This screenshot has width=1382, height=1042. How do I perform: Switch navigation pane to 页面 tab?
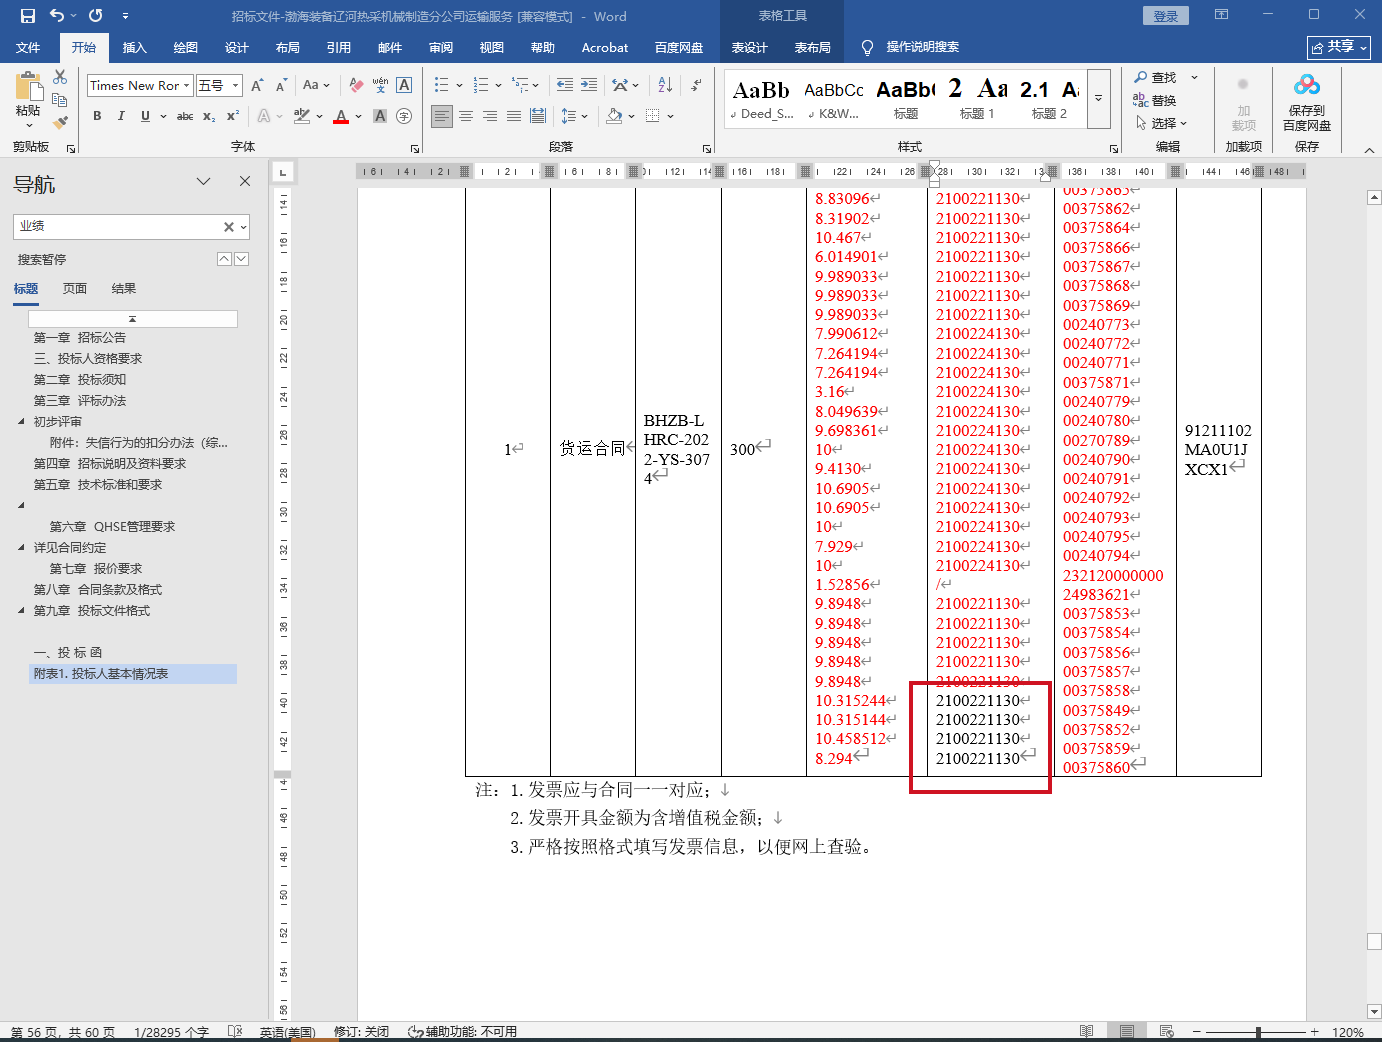[x=75, y=289]
